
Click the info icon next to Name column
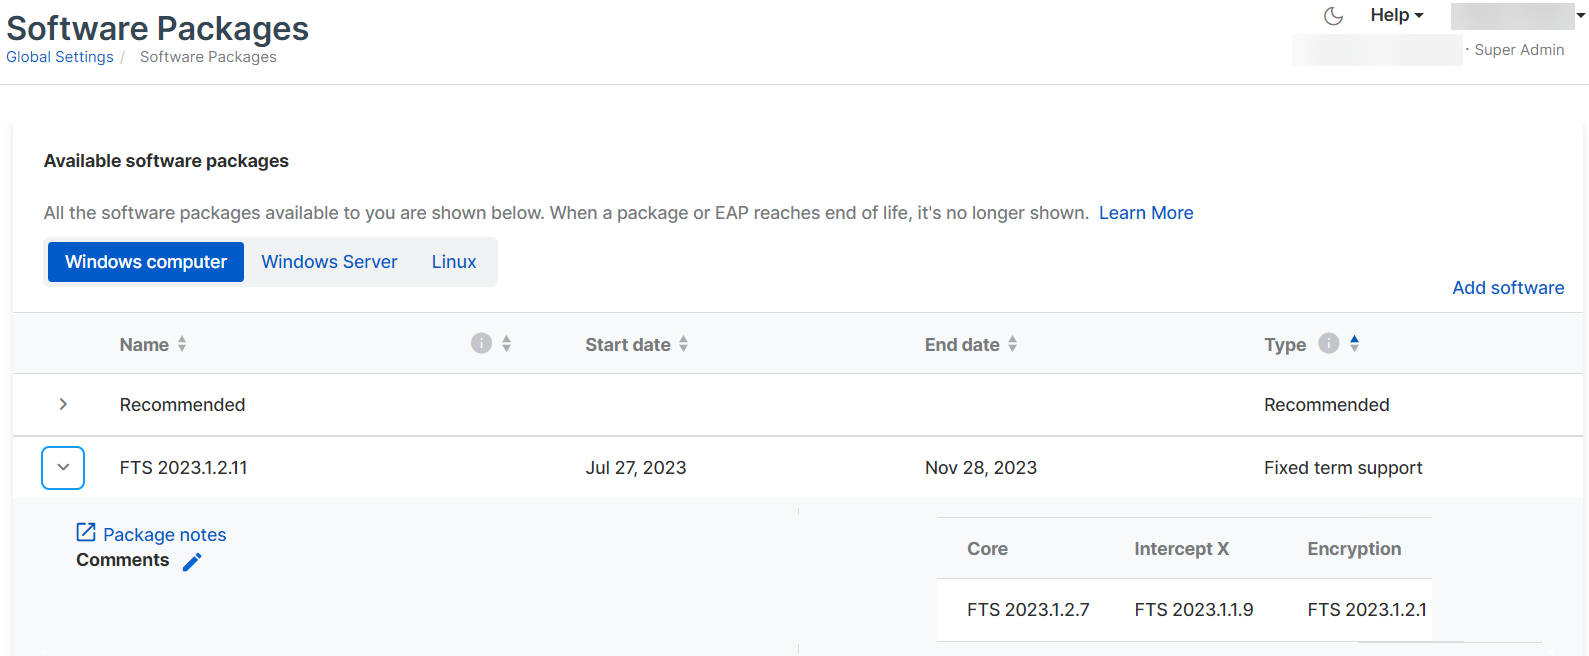click(x=481, y=343)
